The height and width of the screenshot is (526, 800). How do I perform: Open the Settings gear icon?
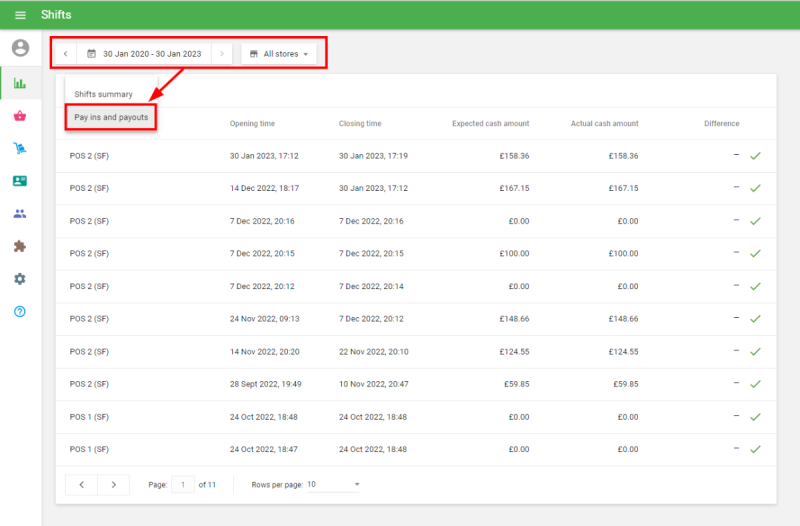20,279
